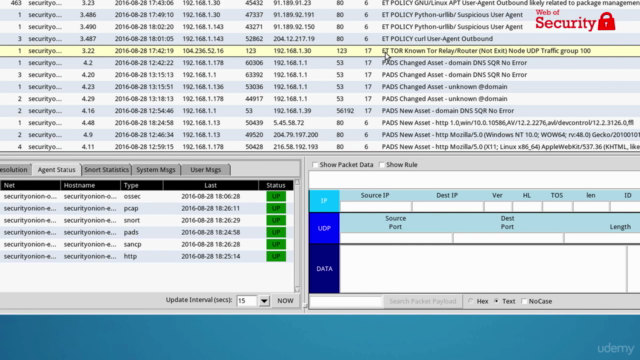This screenshot has height=360, width=640.
Task: Click the PADS Changed Asset row timestamped 12:42:22
Action: [320, 63]
